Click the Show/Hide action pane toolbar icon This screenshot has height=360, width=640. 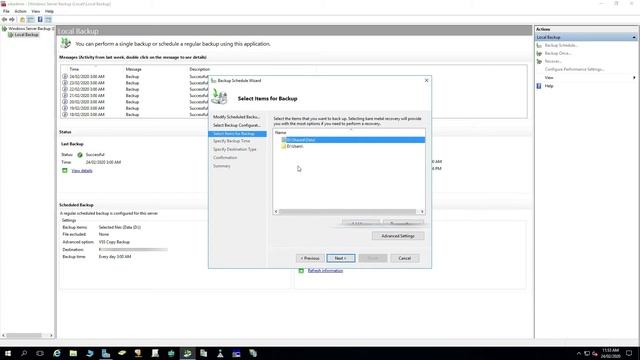48,20
